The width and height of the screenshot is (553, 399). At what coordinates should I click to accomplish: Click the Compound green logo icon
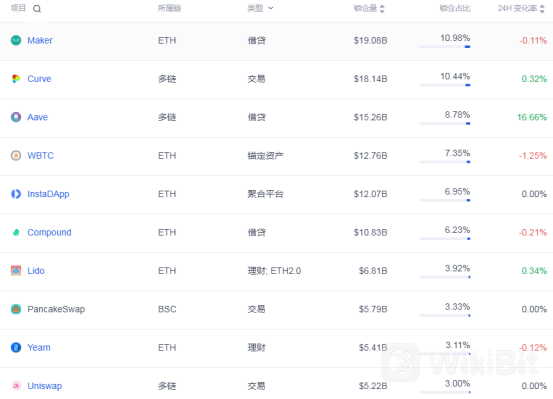[16, 232]
